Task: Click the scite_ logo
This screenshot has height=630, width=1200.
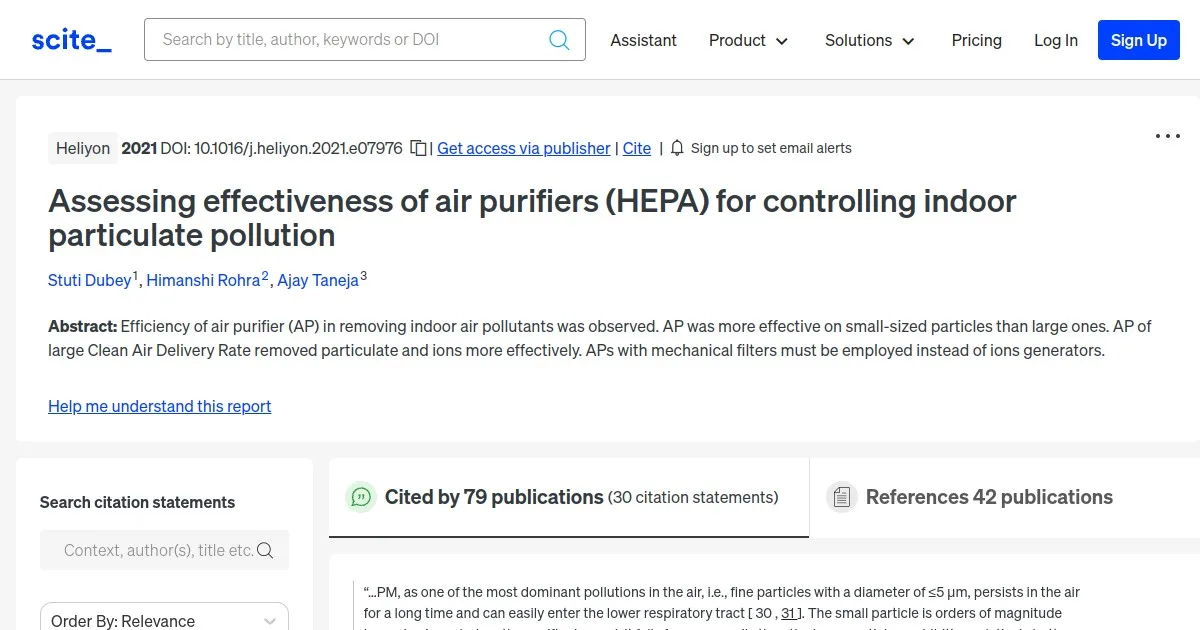Action: (x=71, y=40)
